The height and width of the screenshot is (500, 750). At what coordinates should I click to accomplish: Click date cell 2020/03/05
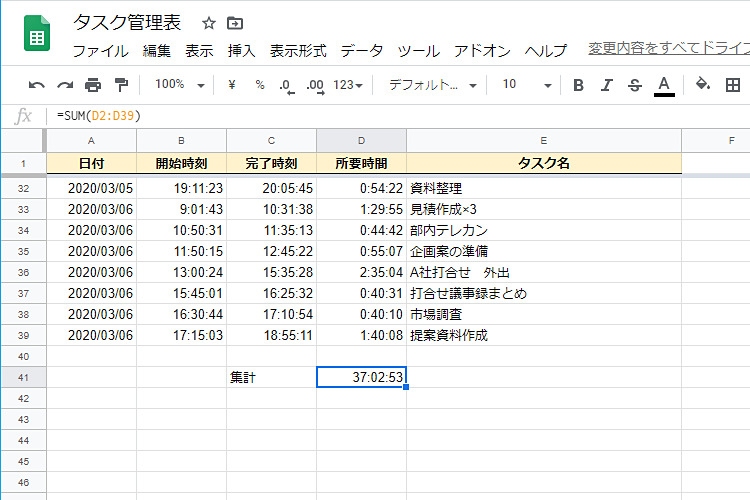pos(91,189)
